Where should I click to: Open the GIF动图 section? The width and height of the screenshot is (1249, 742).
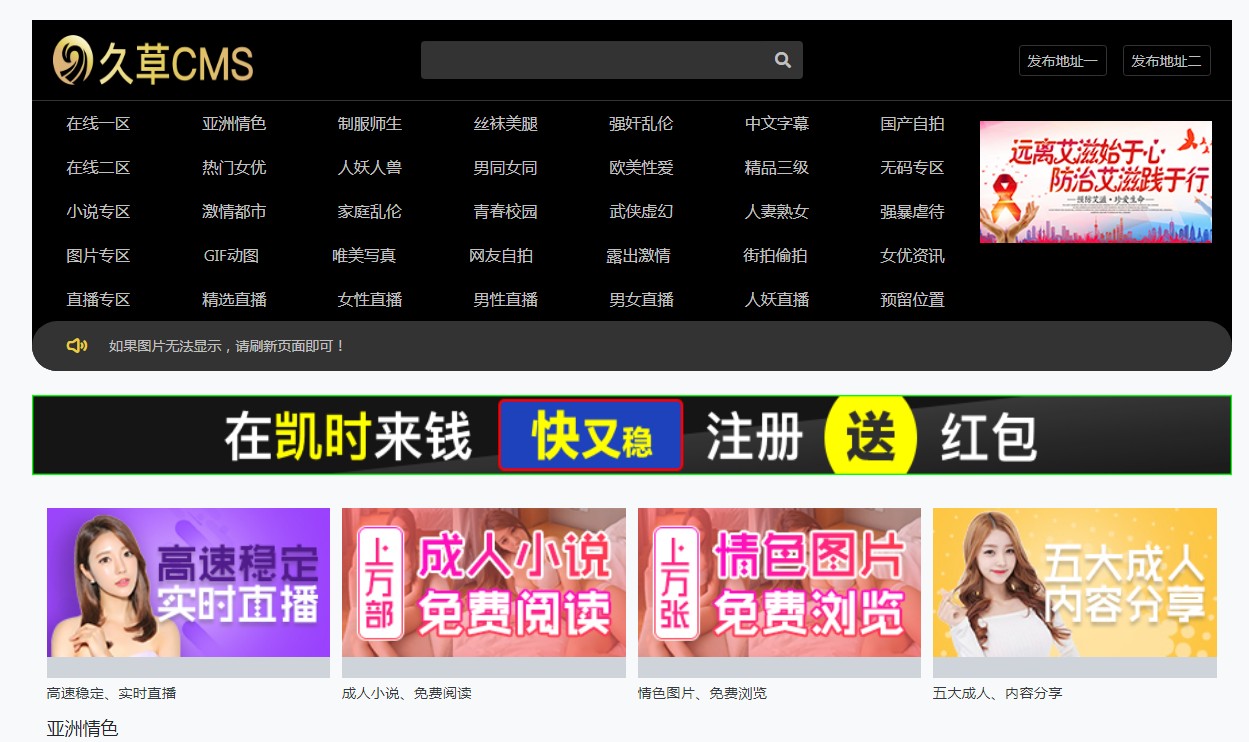[232, 255]
